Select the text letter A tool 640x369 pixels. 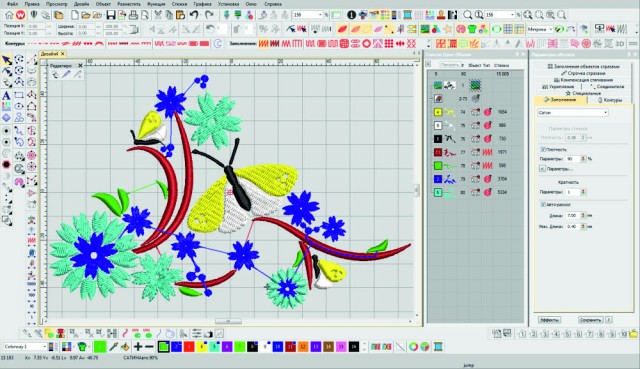(x=6, y=96)
